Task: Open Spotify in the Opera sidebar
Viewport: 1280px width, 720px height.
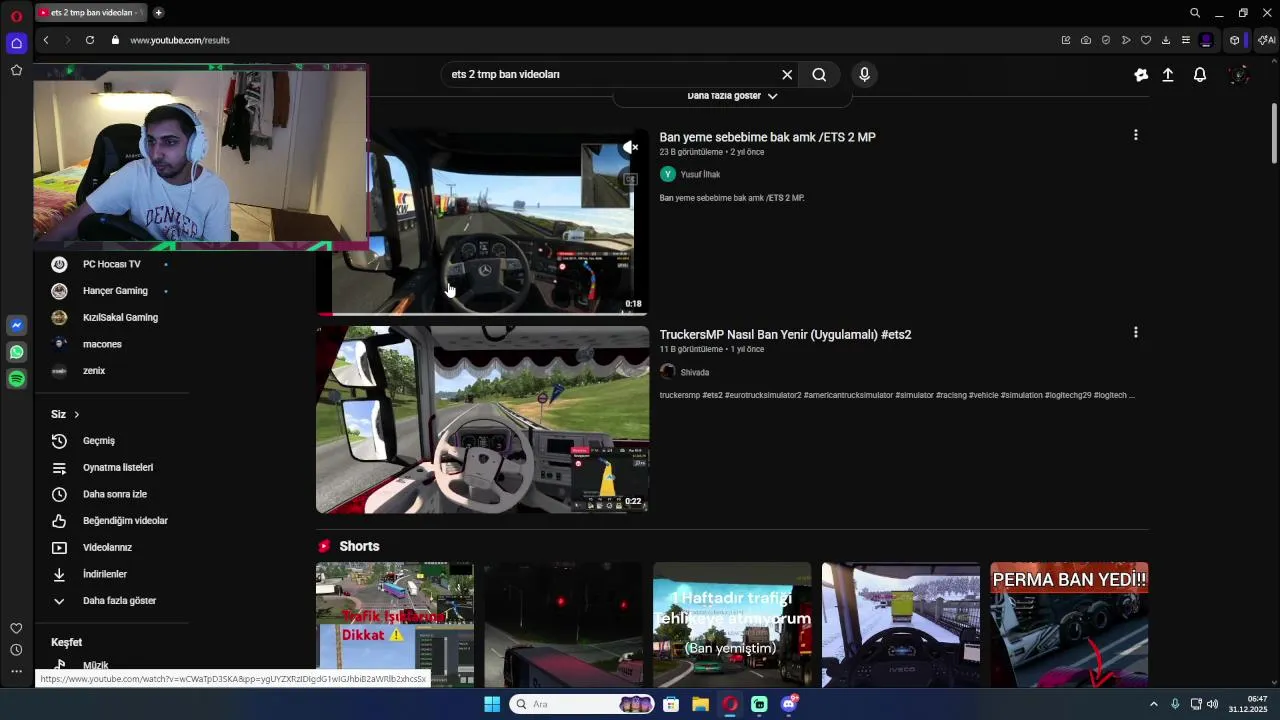Action: 16,379
